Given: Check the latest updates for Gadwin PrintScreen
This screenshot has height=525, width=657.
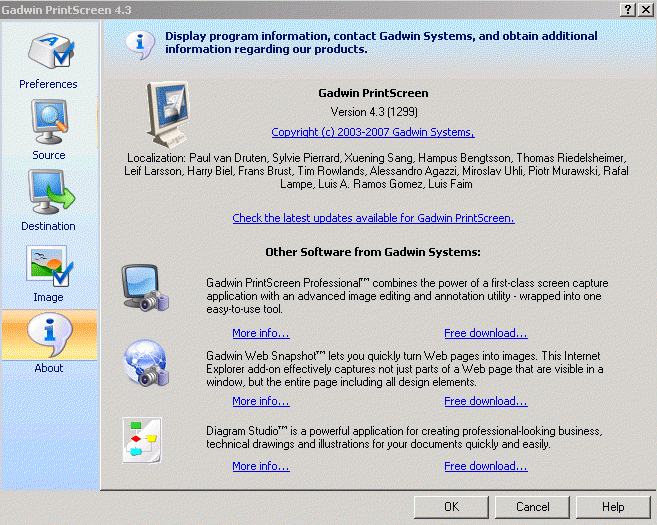Looking at the screenshot, I should pos(373,218).
